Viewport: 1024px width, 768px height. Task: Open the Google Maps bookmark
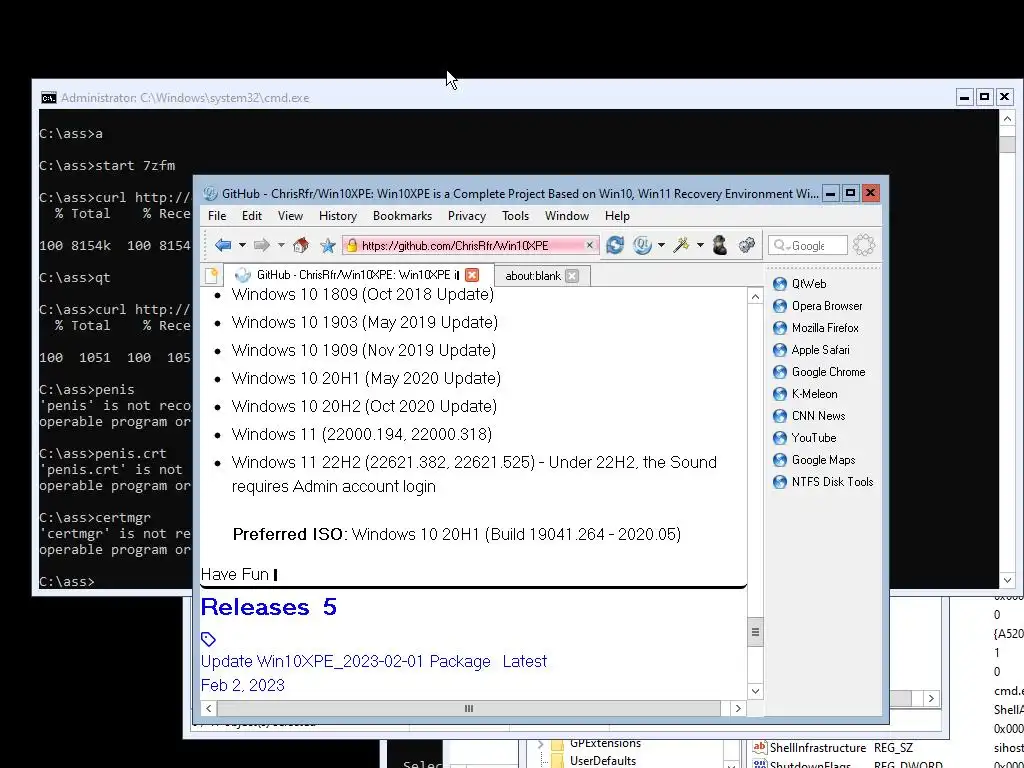click(x=814, y=460)
